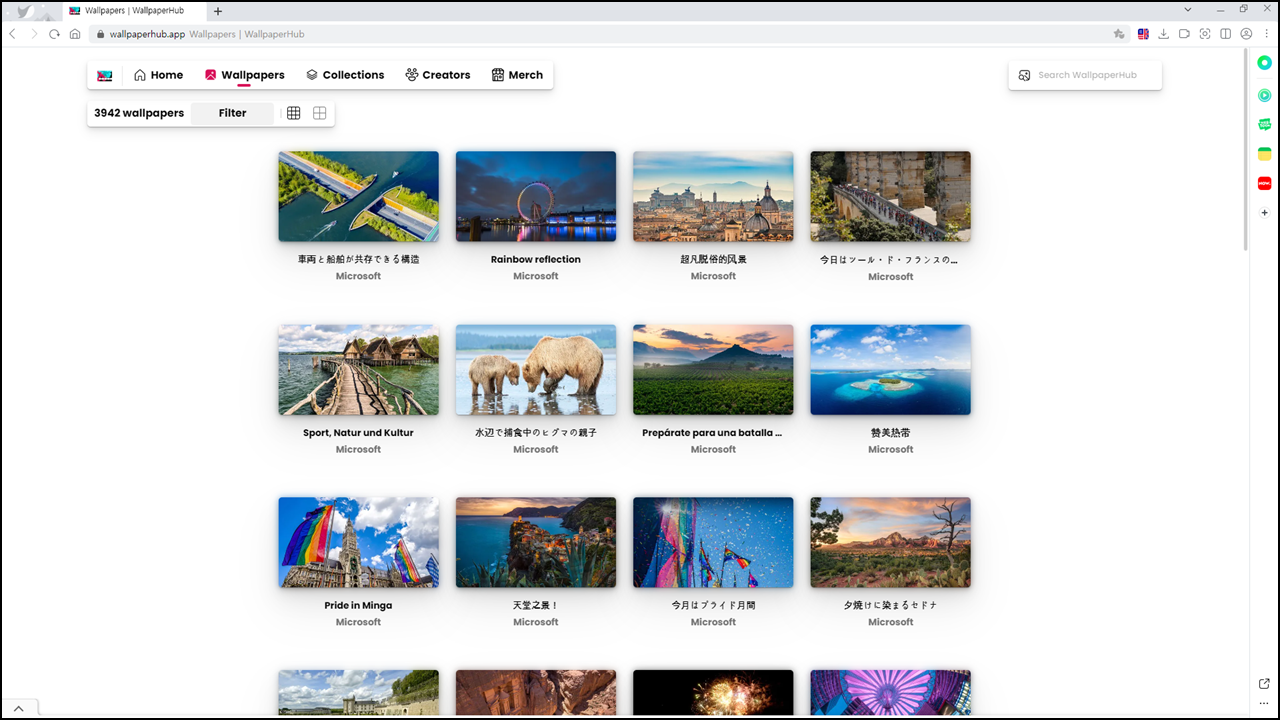Select the Wallpapers | WallpaperHub tab
This screenshot has height=720, width=1280.
pos(135,11)
